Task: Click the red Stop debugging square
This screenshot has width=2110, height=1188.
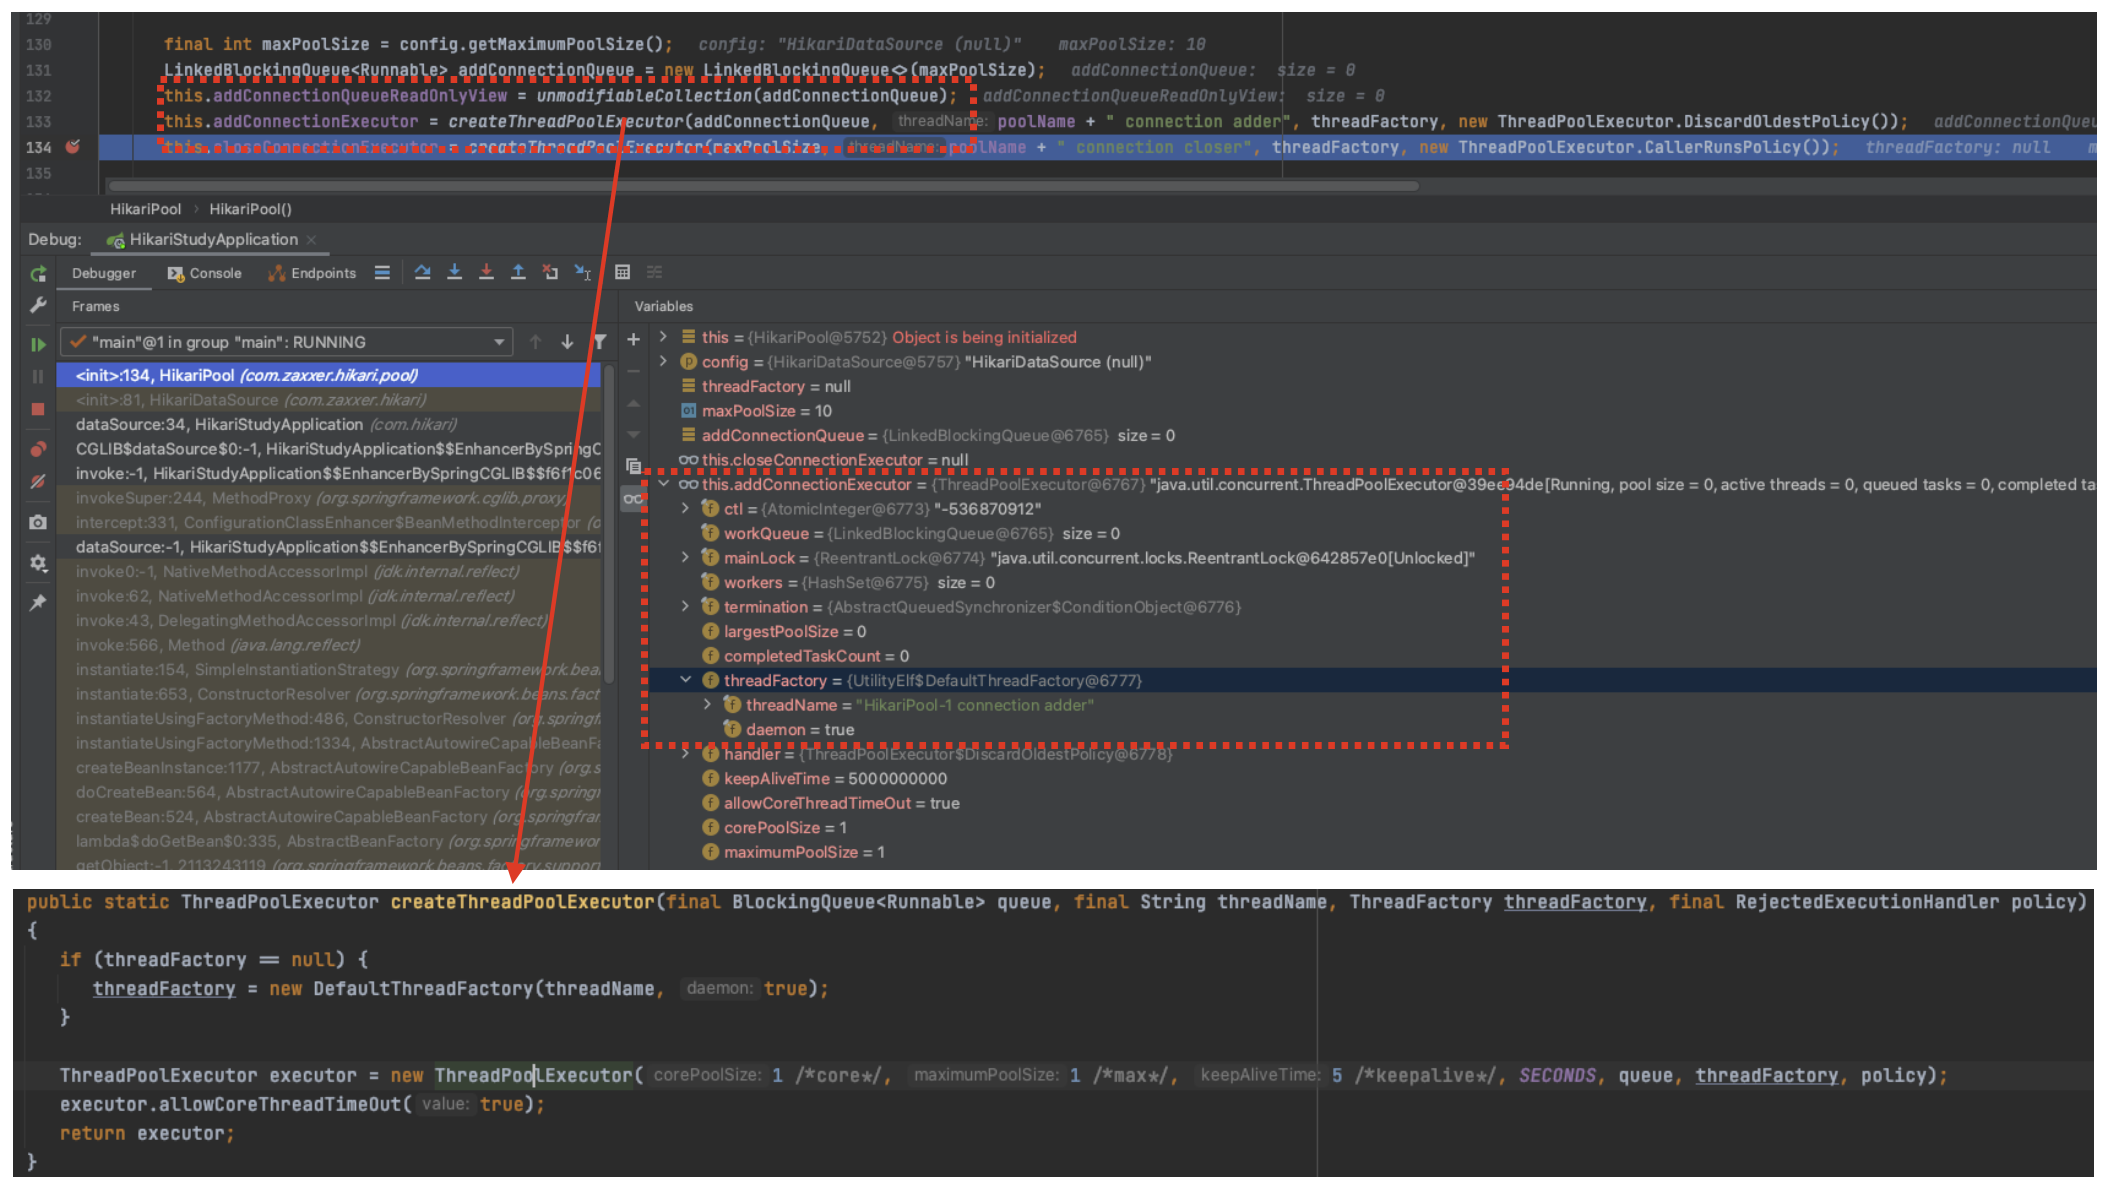Action: [x=38, y=409]
